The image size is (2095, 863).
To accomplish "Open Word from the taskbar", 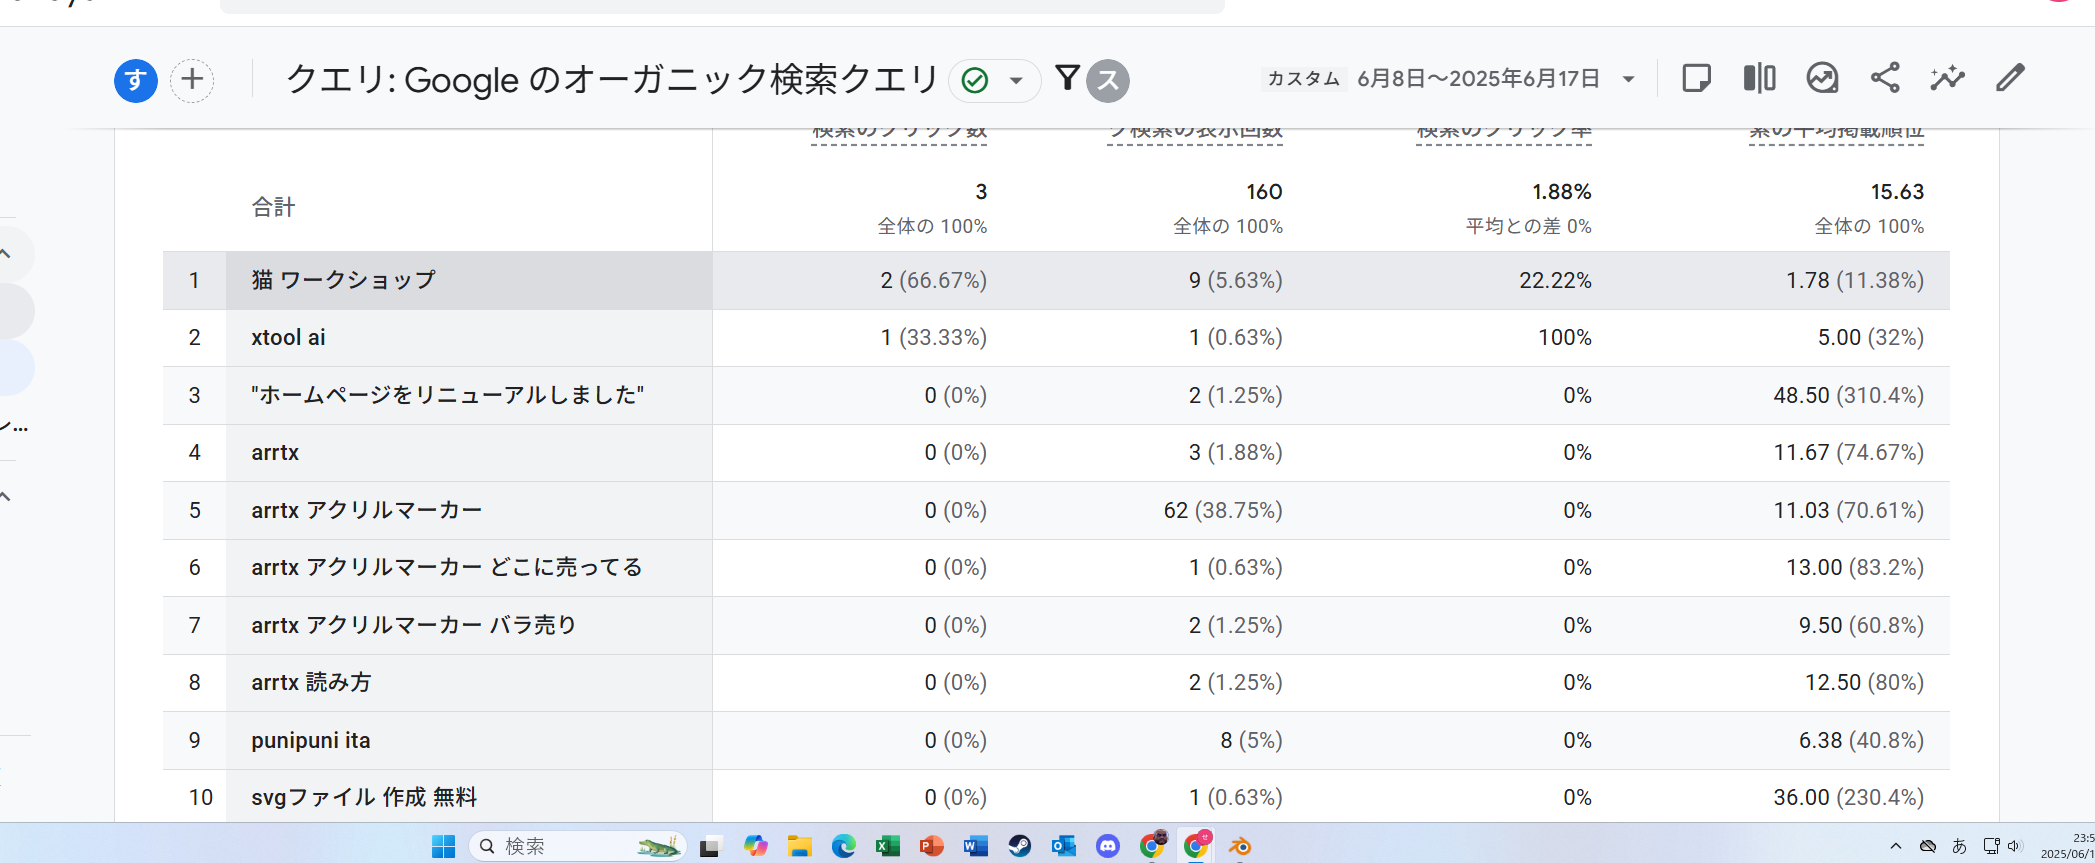I will (975, 846).
